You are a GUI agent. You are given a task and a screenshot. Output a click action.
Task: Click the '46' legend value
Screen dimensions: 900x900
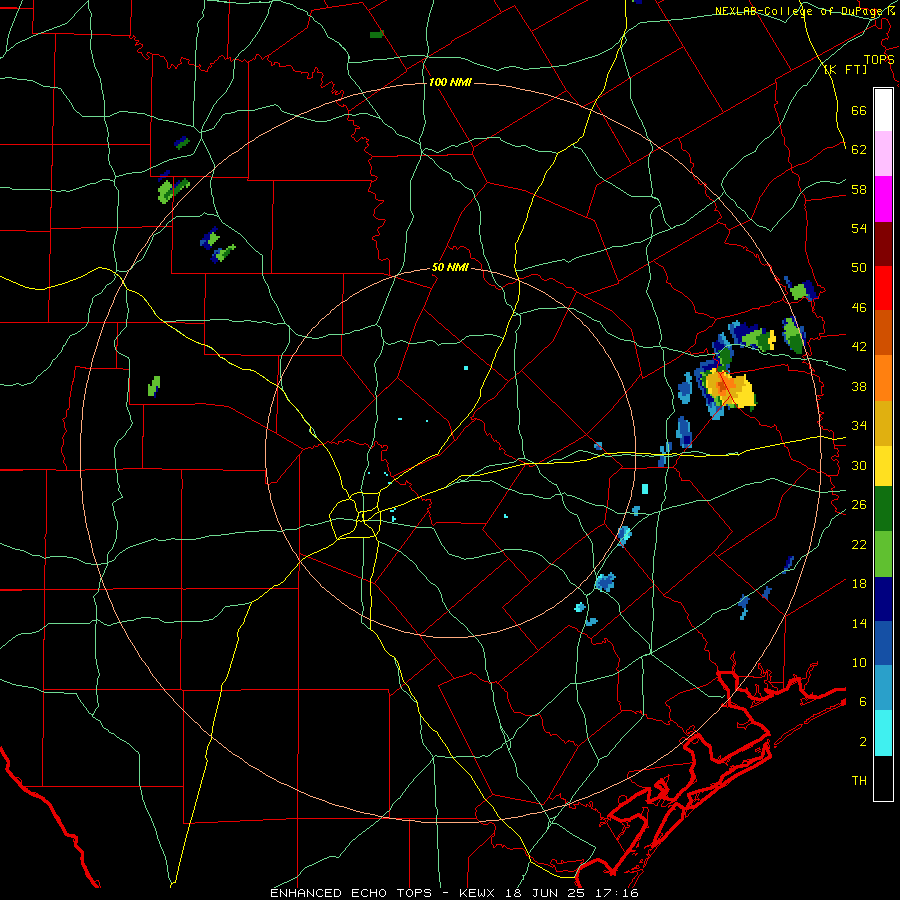(859, 308)
